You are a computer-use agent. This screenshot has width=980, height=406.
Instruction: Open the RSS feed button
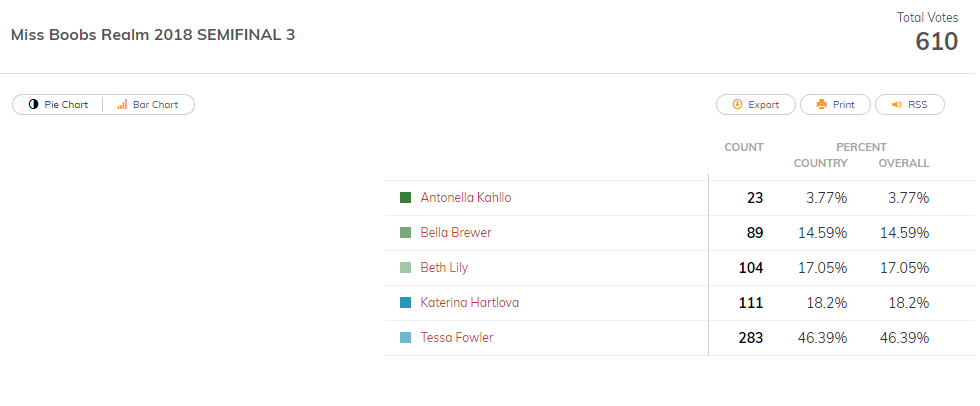(909, 105)
